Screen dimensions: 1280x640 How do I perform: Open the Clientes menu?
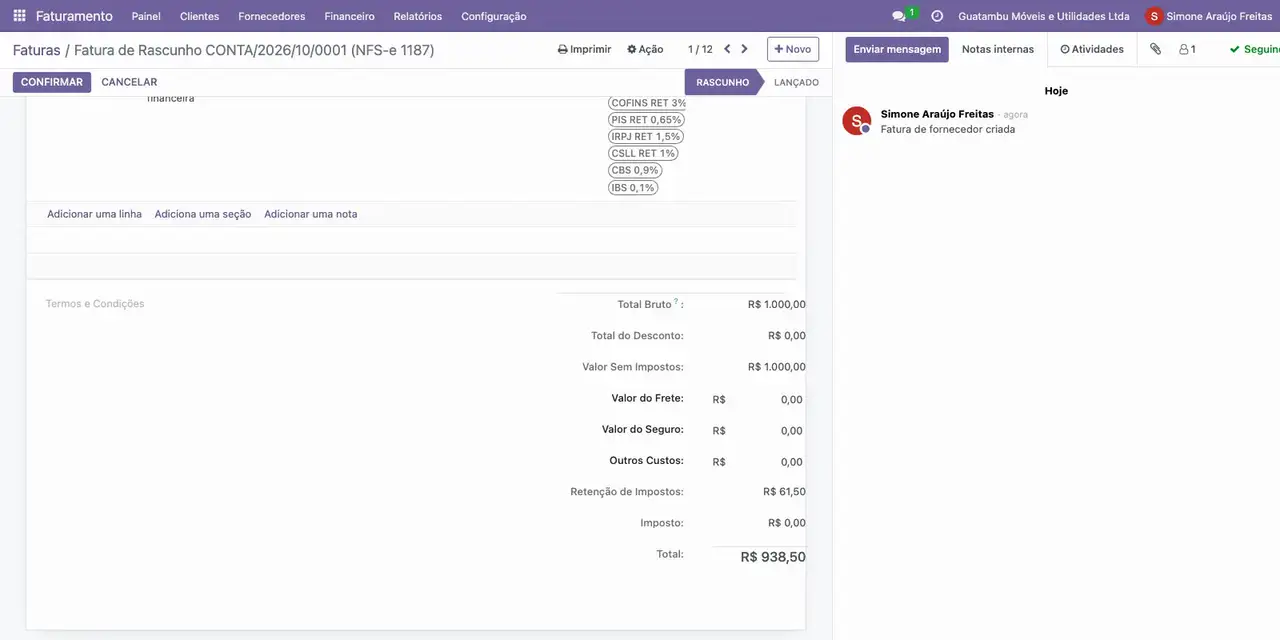tap(199, 16)
